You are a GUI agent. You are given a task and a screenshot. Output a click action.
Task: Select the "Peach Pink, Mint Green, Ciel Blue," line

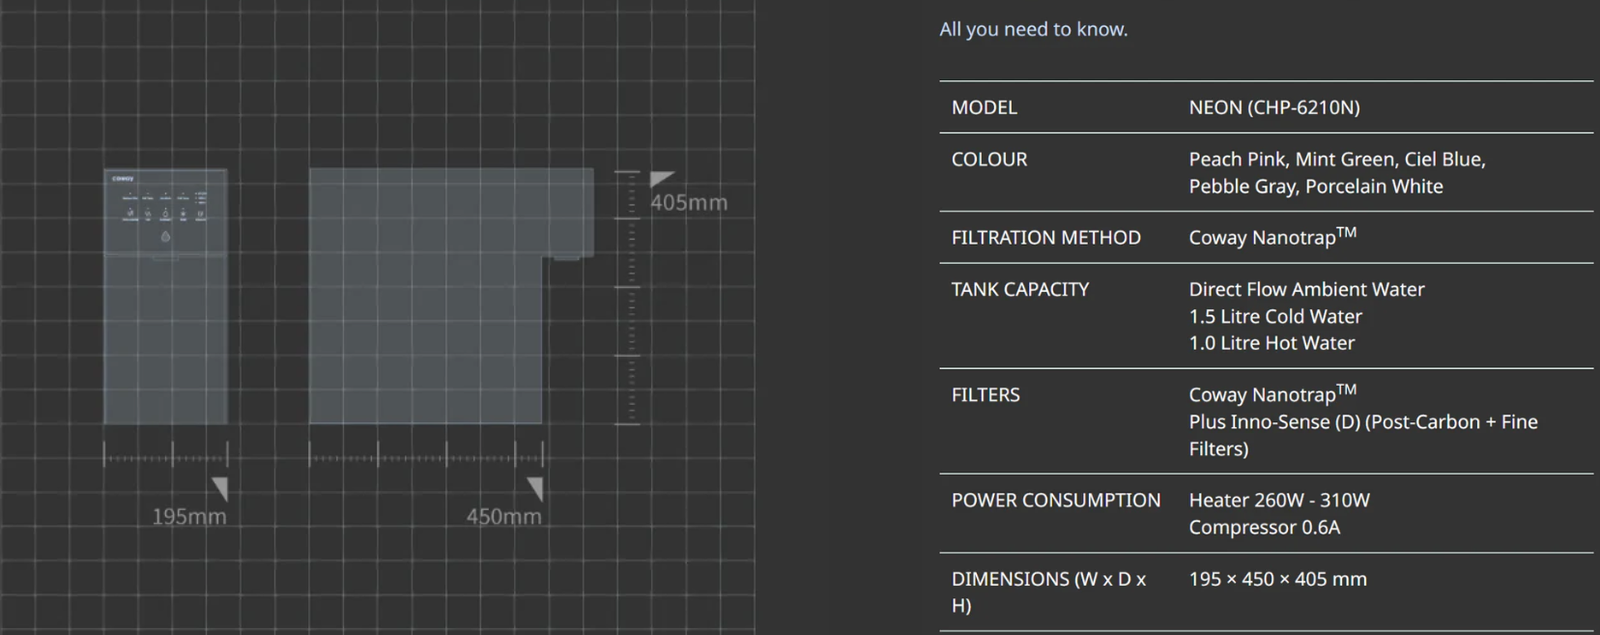point(1337,159)
